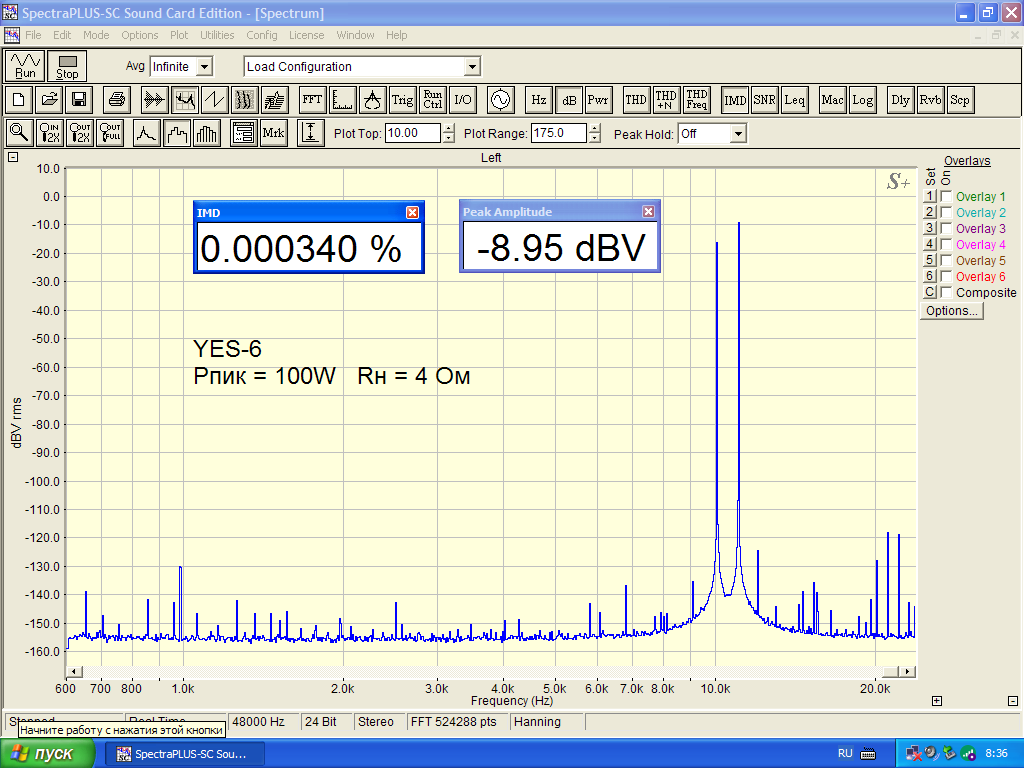Screen dimensions: 1024x768
Task: Click the Plot Top input field
Action: point(411,133)
